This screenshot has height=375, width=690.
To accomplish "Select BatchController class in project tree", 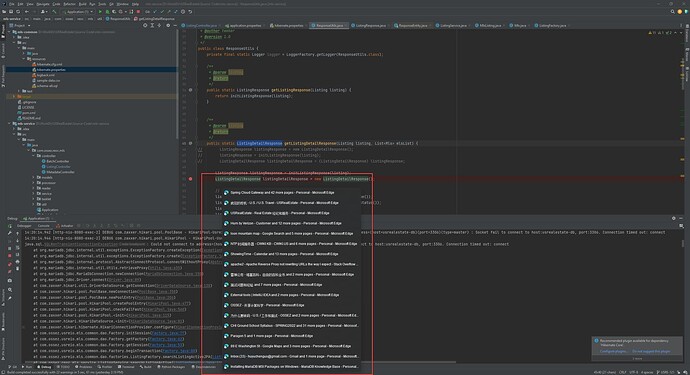I will tap(56, 161).
